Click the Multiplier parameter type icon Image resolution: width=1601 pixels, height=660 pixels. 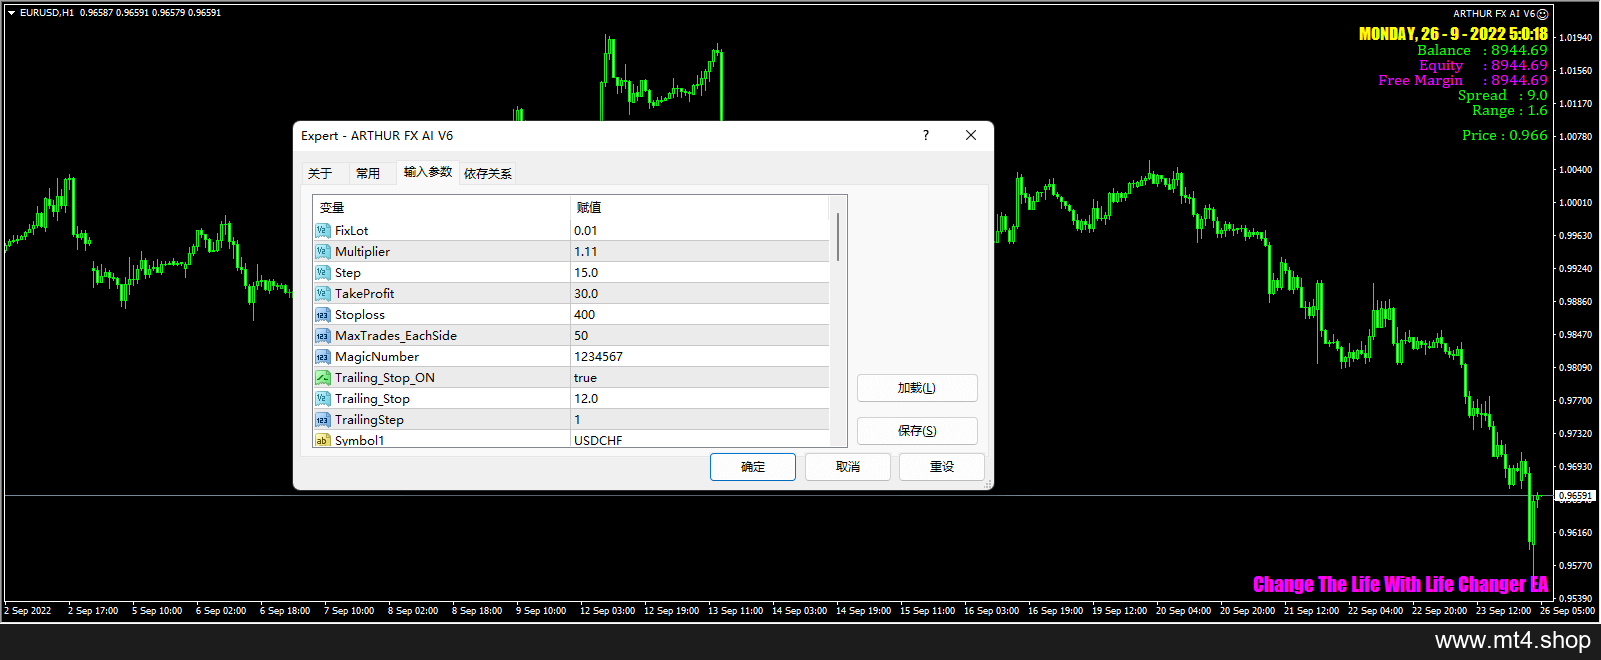322,252
